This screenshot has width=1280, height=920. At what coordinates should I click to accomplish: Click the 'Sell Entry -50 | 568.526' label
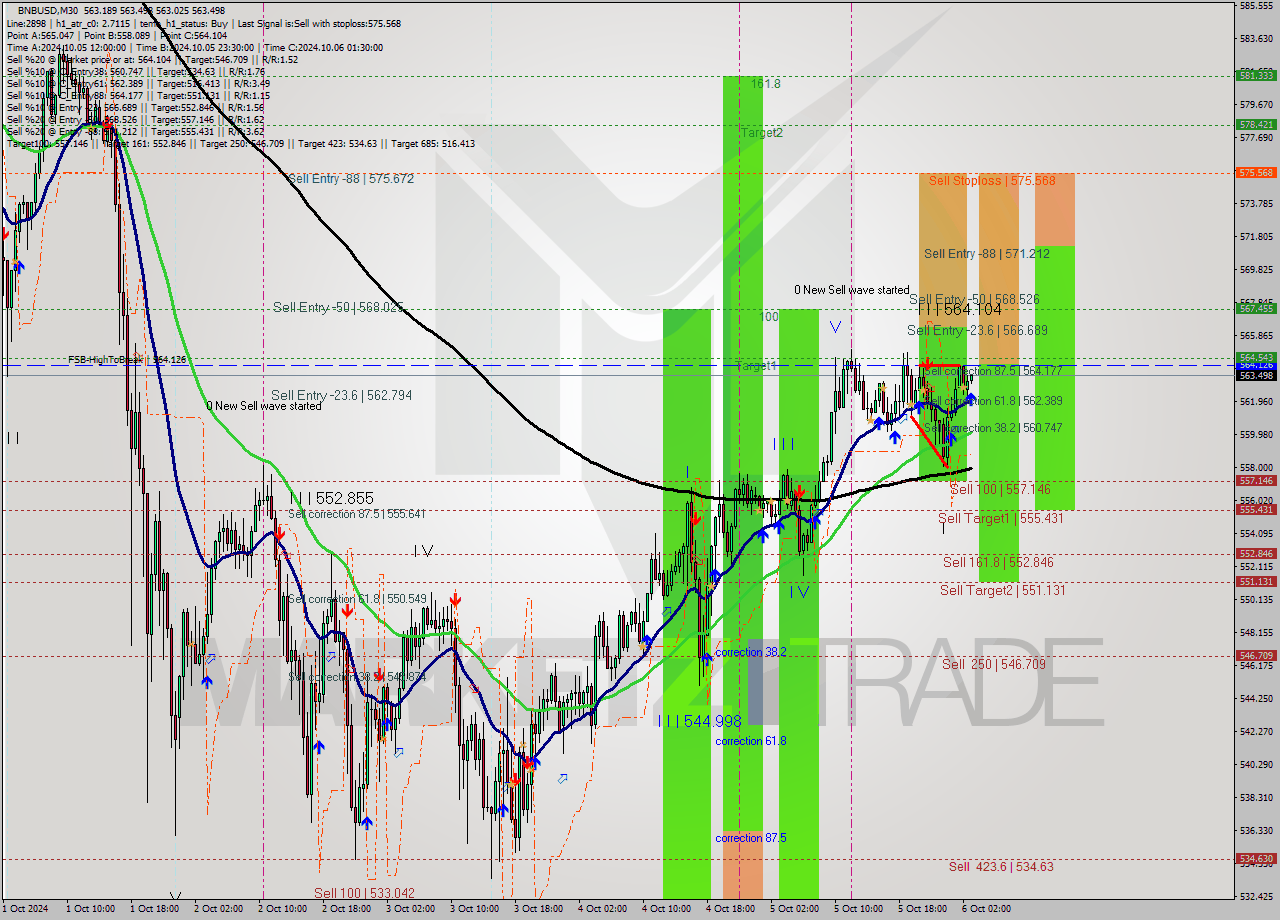point(974,299)
